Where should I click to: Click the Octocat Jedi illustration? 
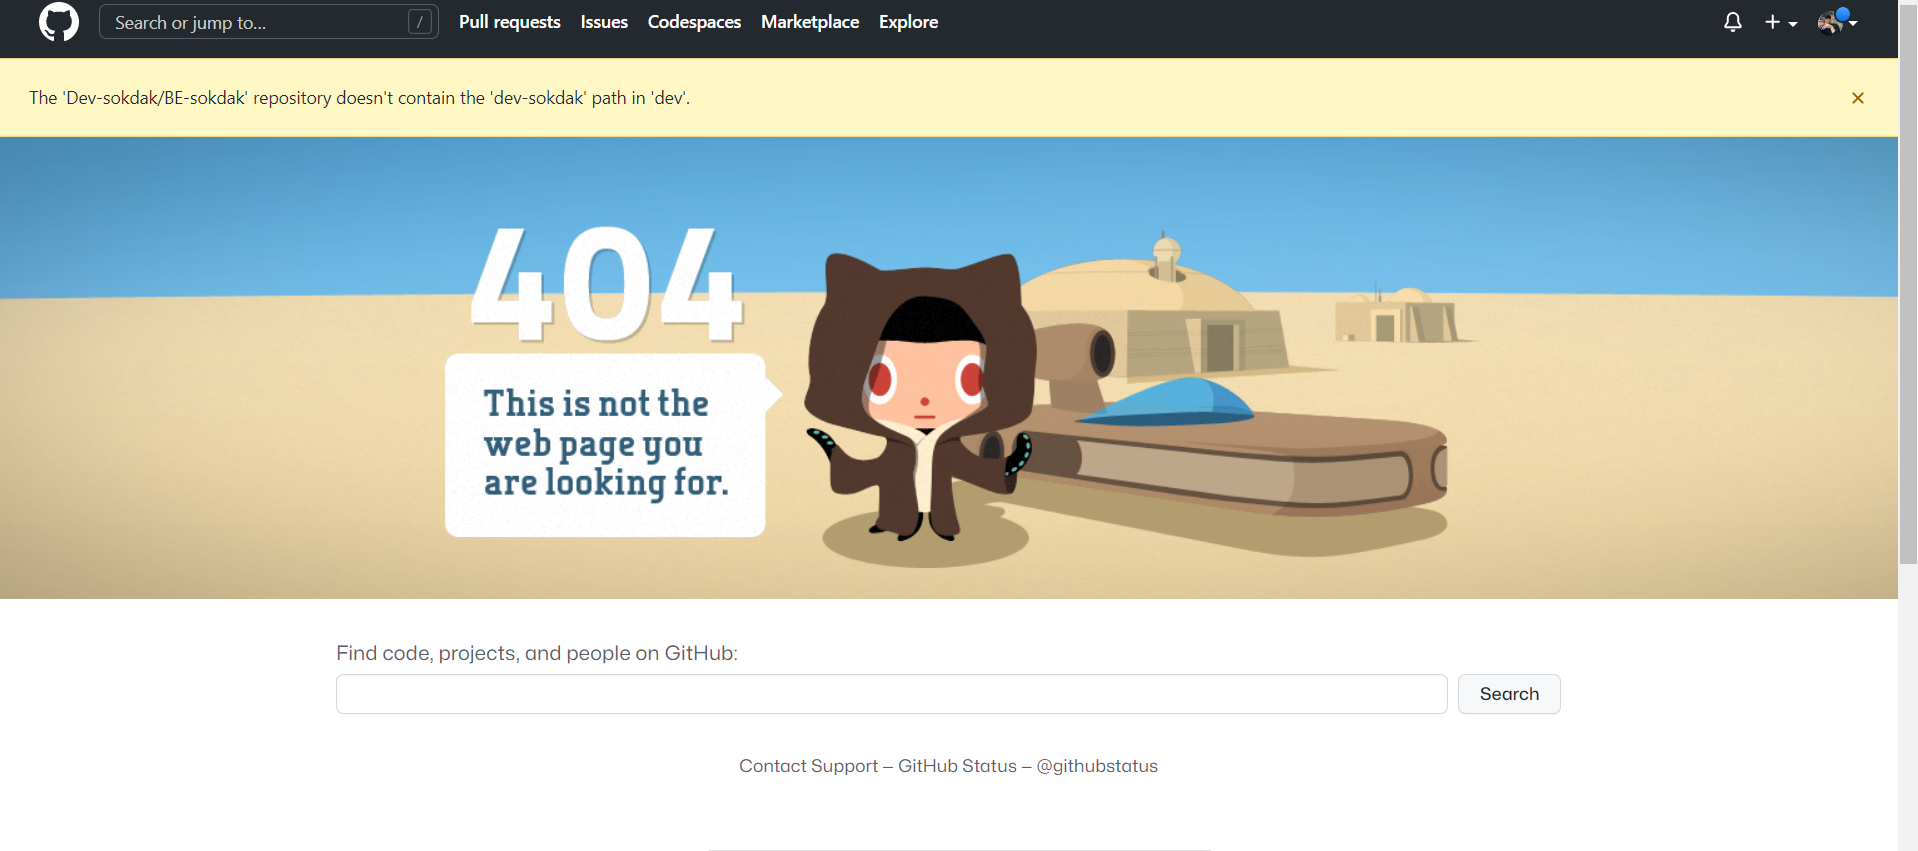click(x=920, y=395)
